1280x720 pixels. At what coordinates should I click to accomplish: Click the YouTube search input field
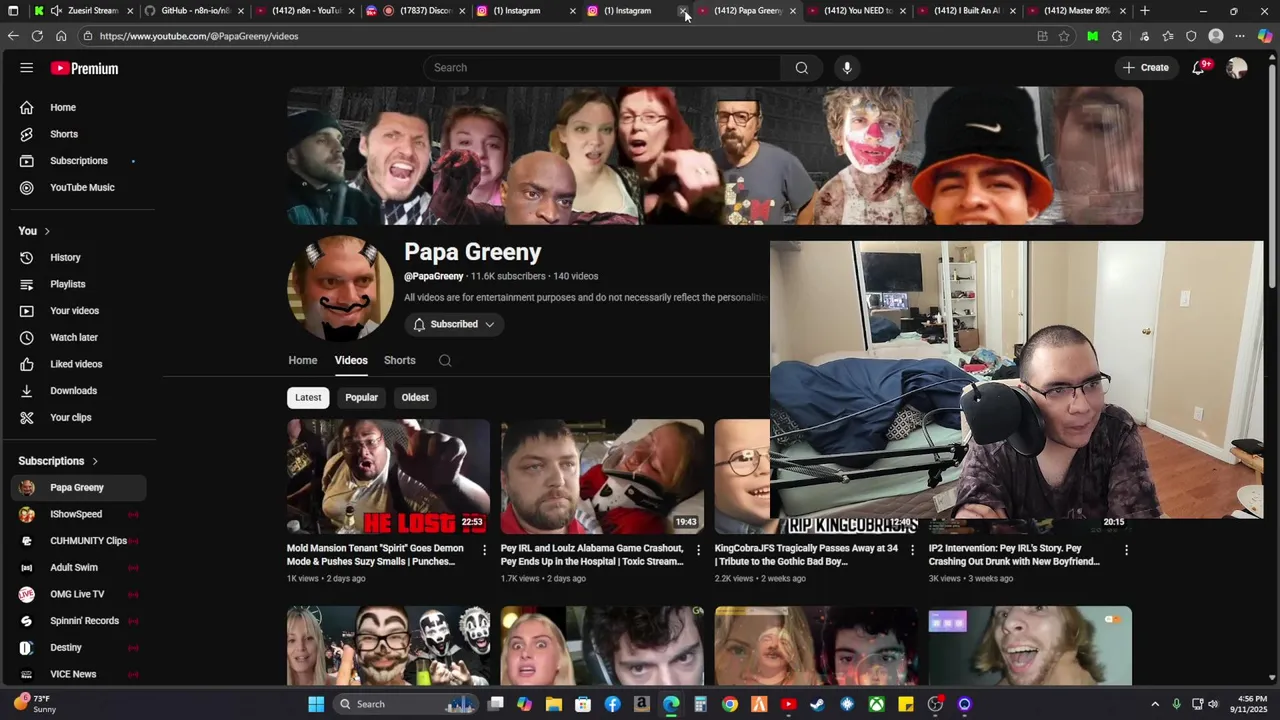tap(602, 68)
